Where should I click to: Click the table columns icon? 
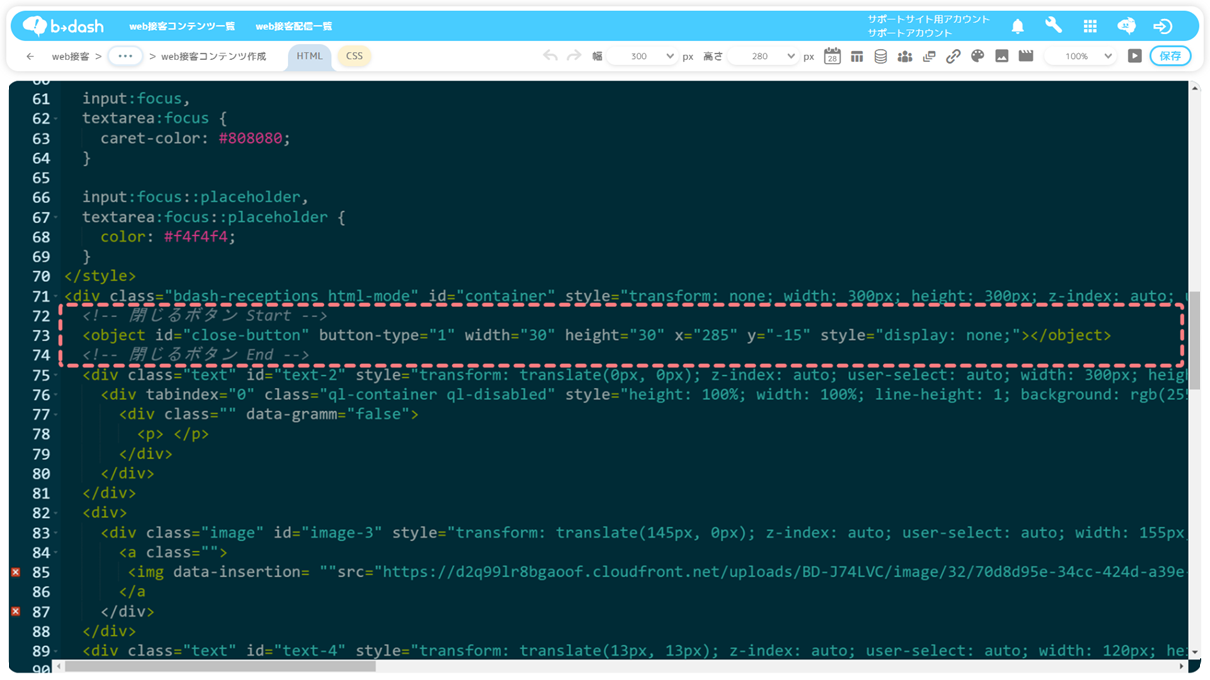pos(857,56)
